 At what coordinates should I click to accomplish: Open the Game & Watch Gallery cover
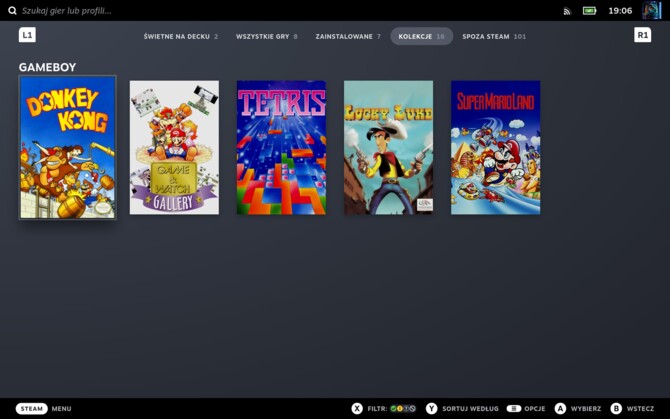(174, 147)
